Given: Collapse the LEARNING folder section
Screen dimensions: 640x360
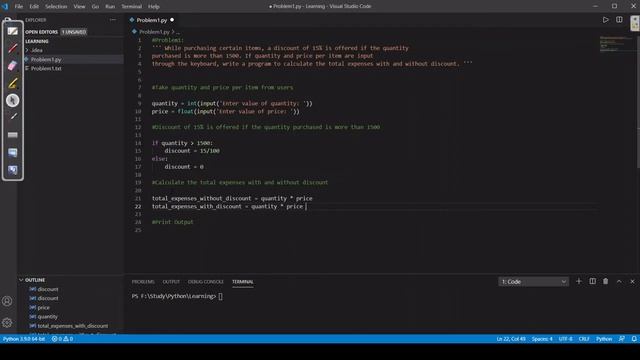Looking at the screenshot, I should [x=37, y=41].
